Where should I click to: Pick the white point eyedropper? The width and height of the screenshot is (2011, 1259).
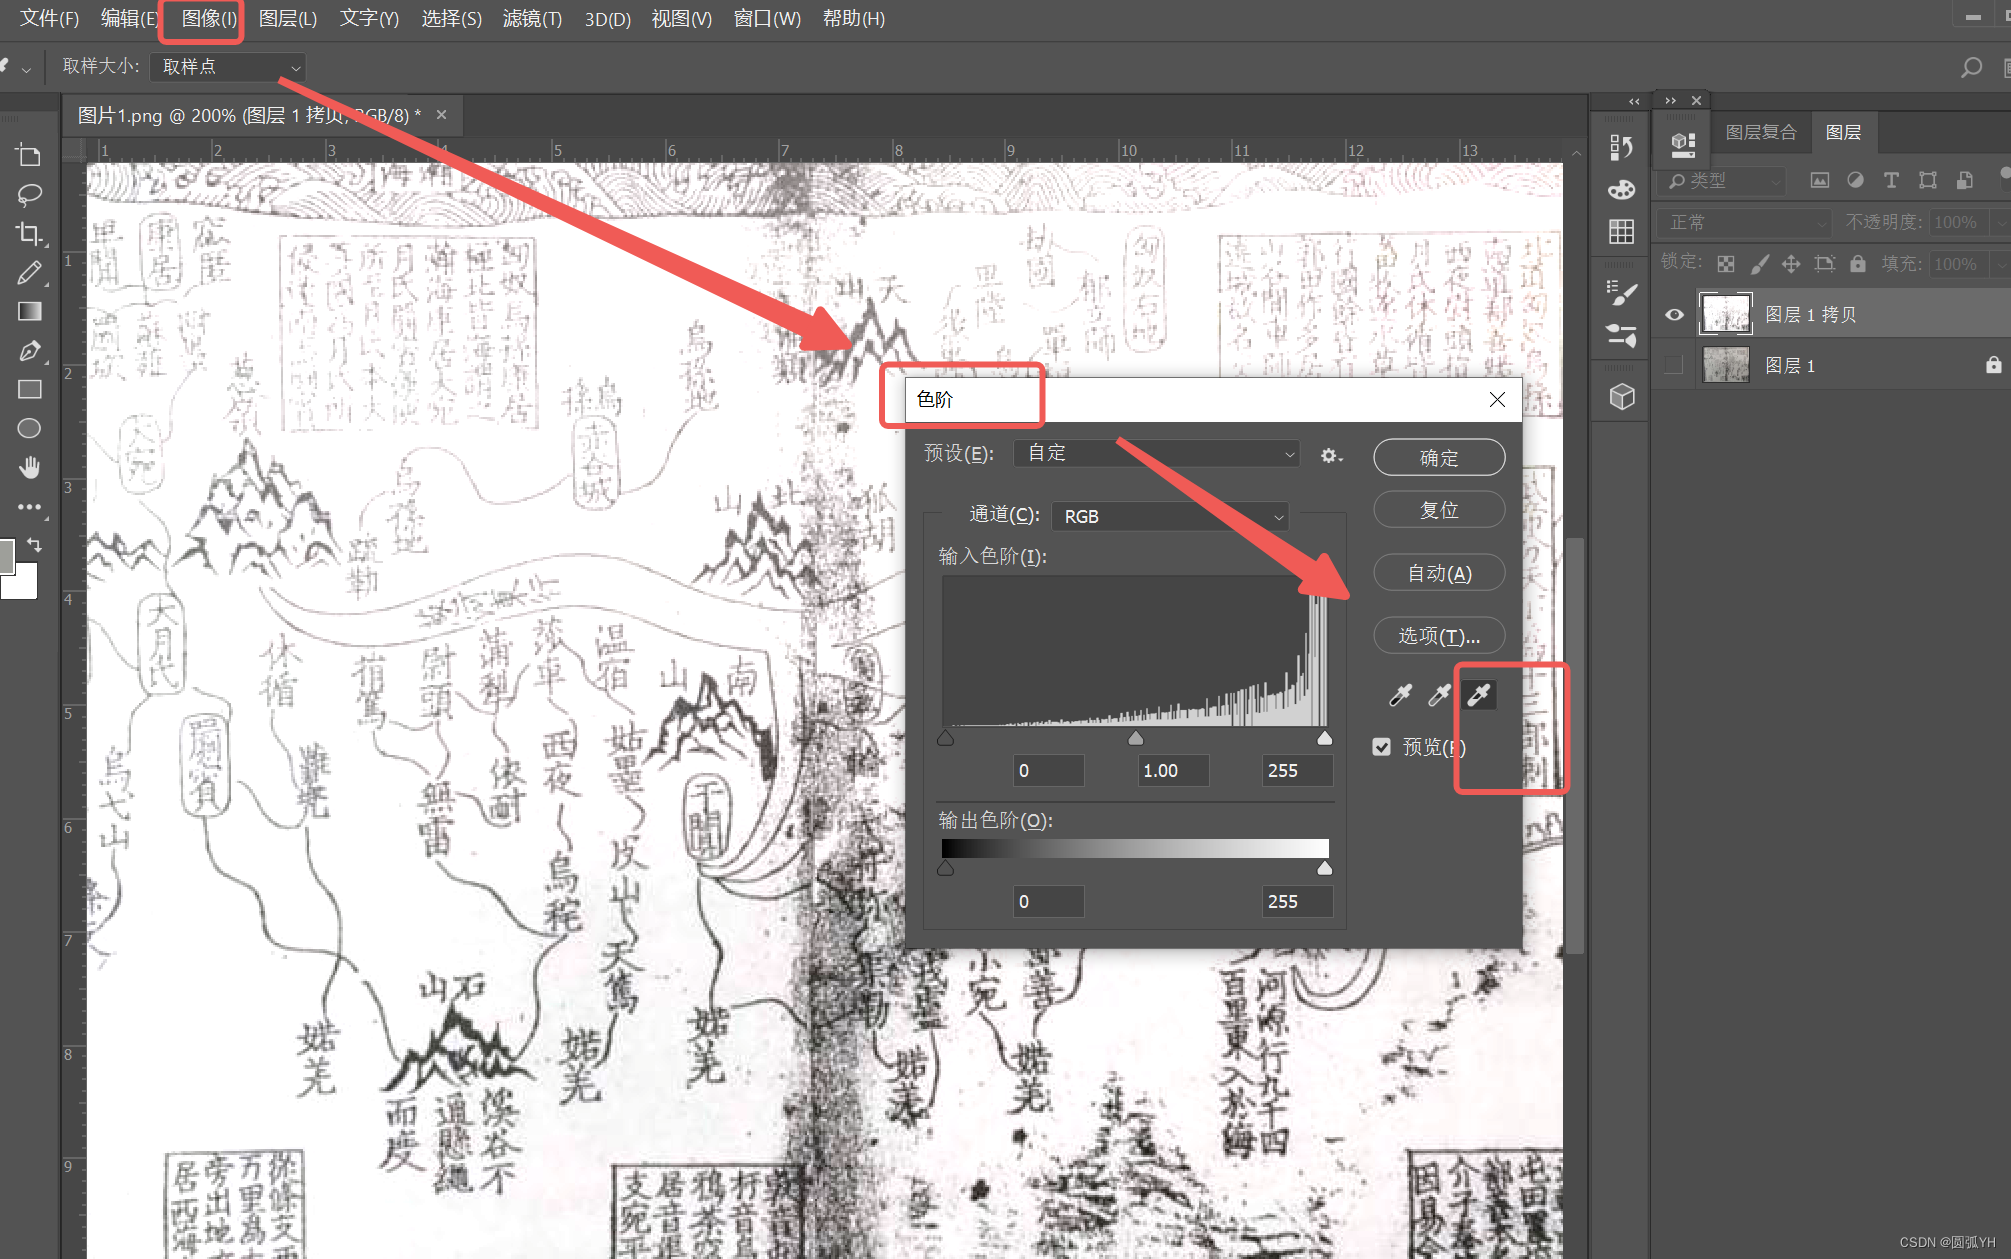(x=1479, y=694)
